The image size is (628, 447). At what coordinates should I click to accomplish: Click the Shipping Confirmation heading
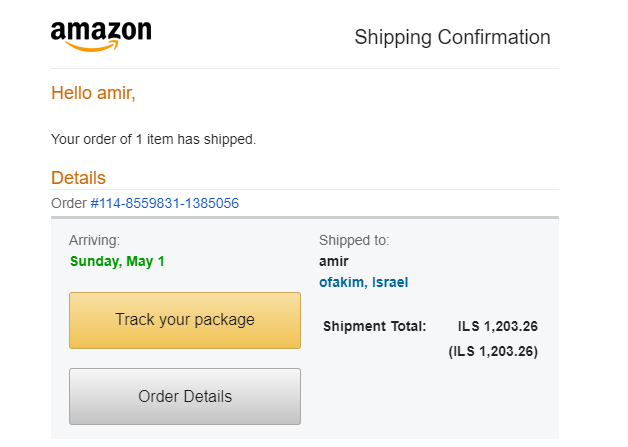452,38
